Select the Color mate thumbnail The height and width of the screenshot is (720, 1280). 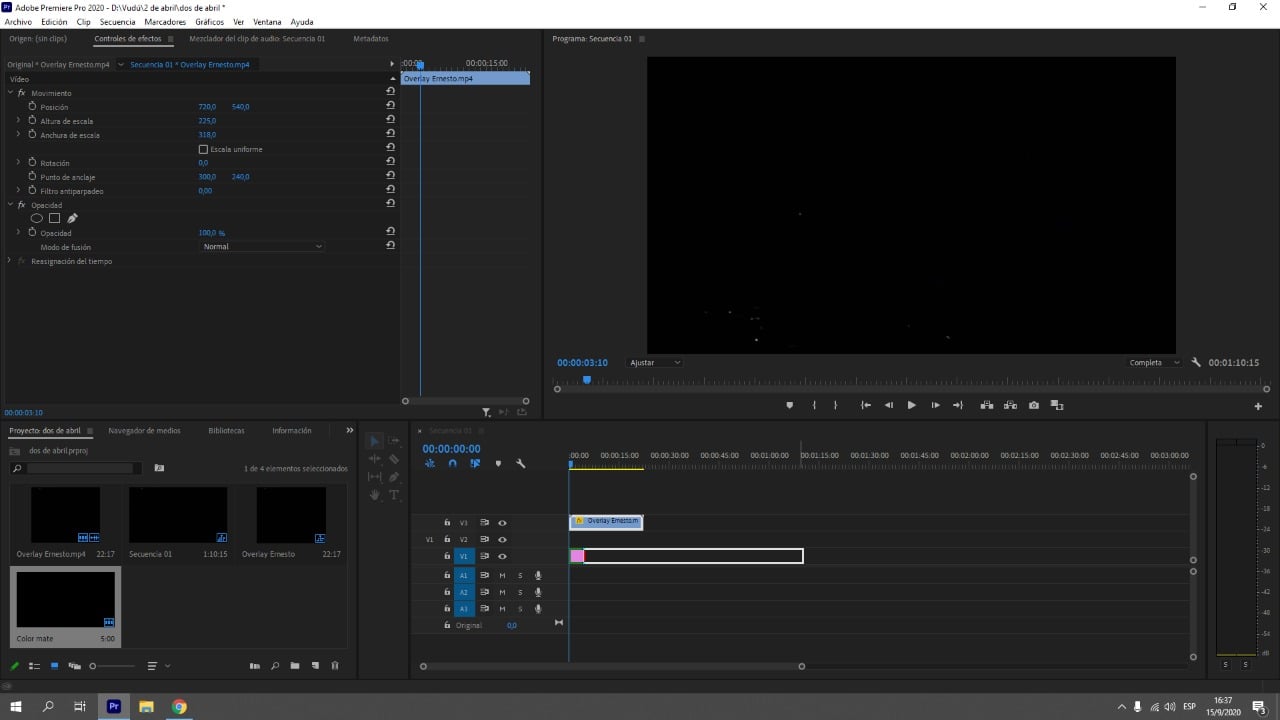pyautogui.click(x=65, y=598)
